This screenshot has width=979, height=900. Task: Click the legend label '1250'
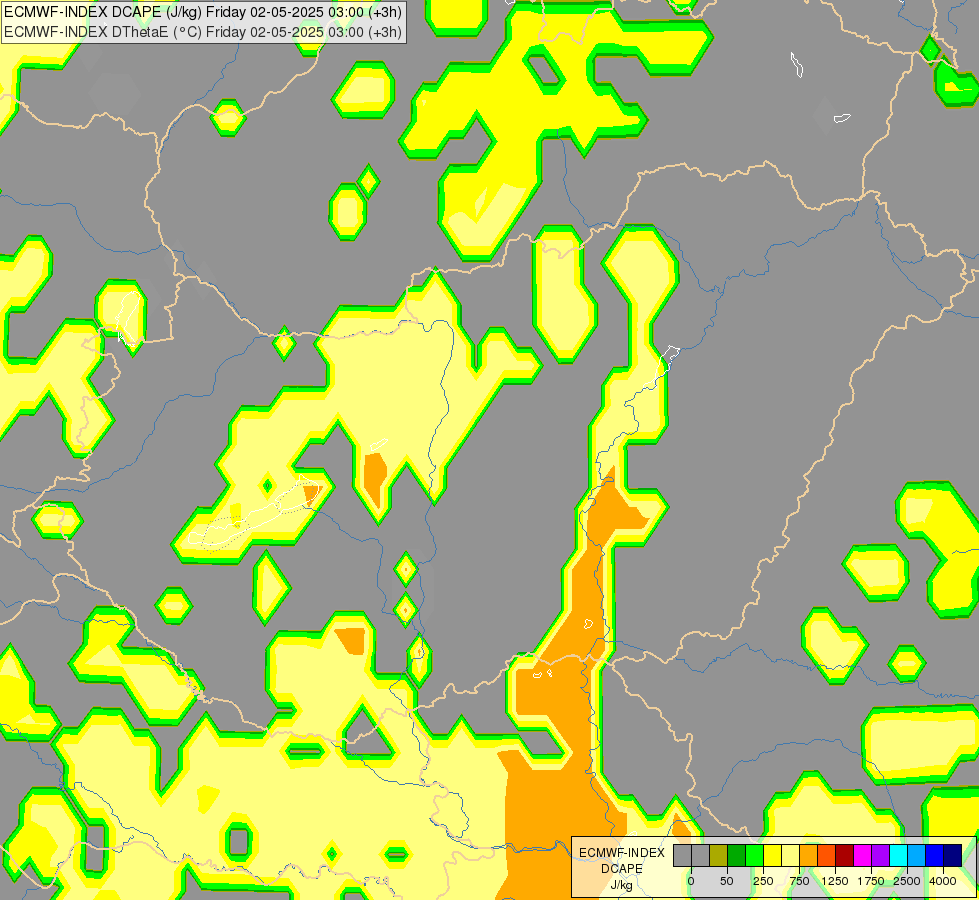coord(835,881)
